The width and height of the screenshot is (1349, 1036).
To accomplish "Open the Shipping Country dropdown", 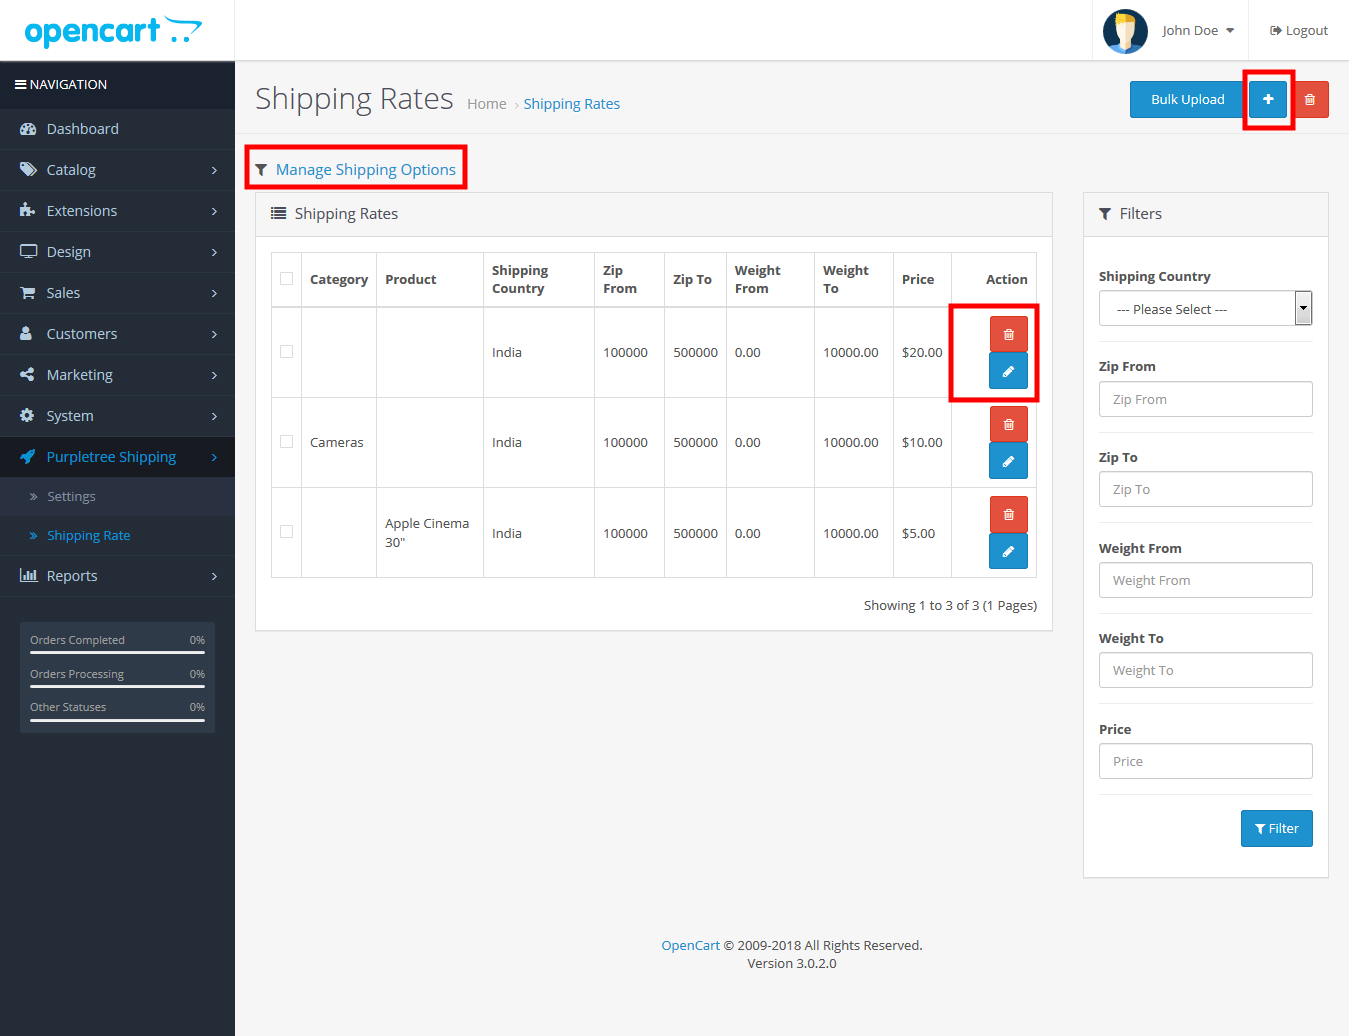I will pos(1205,309).
